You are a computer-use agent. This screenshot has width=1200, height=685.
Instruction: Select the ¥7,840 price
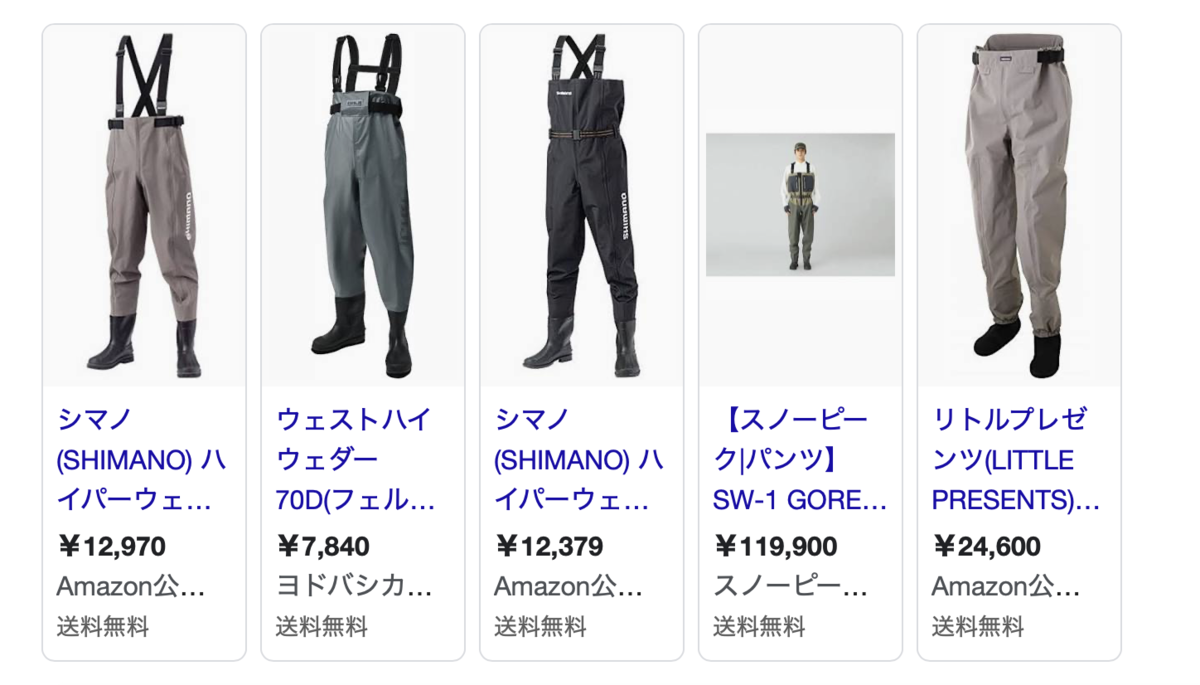(323, 547)
